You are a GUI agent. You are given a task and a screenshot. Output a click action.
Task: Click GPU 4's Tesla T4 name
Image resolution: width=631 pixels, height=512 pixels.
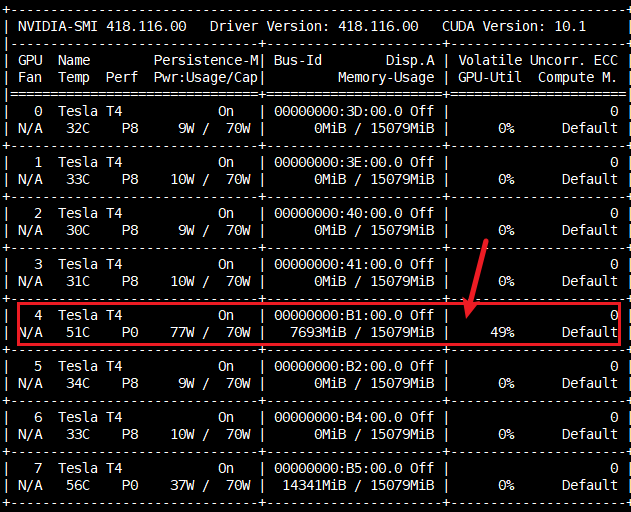[90, 315]
